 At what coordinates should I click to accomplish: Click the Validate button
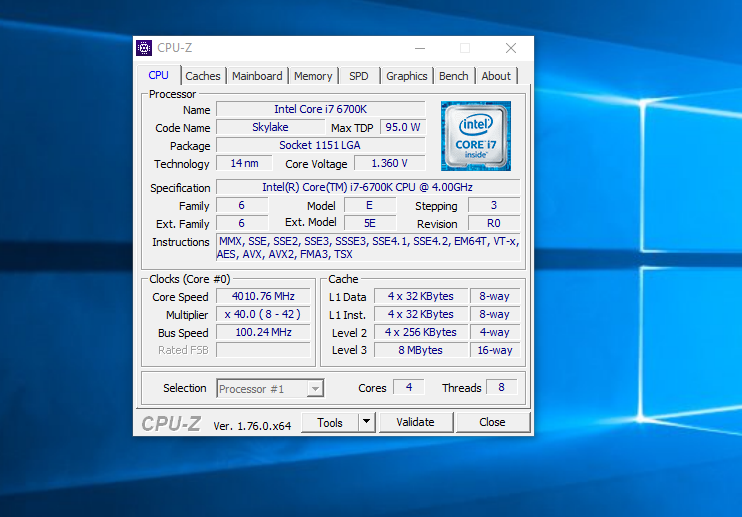(415, 422)
